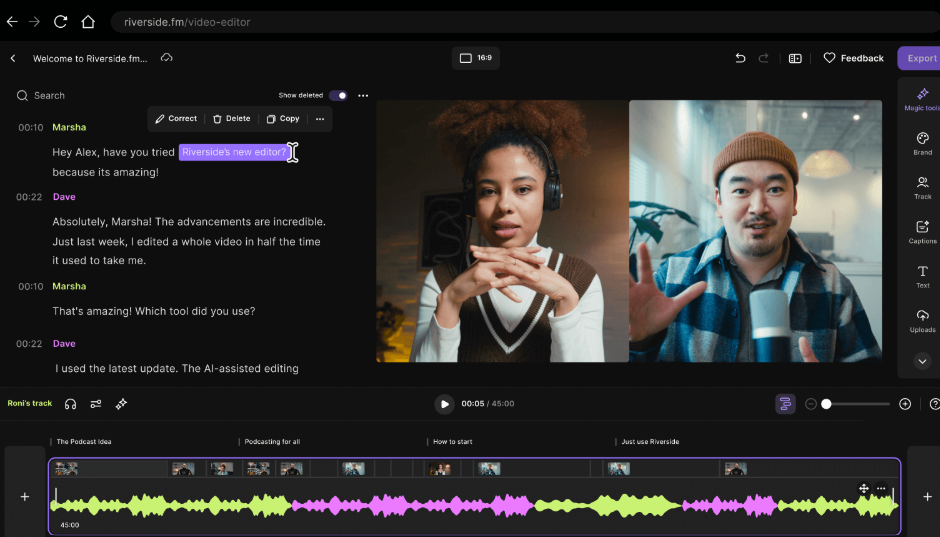Select highlighted phrase "Riverside's new editor?"
Viewport: 940px width, 537px height.
tap(235, 152)
